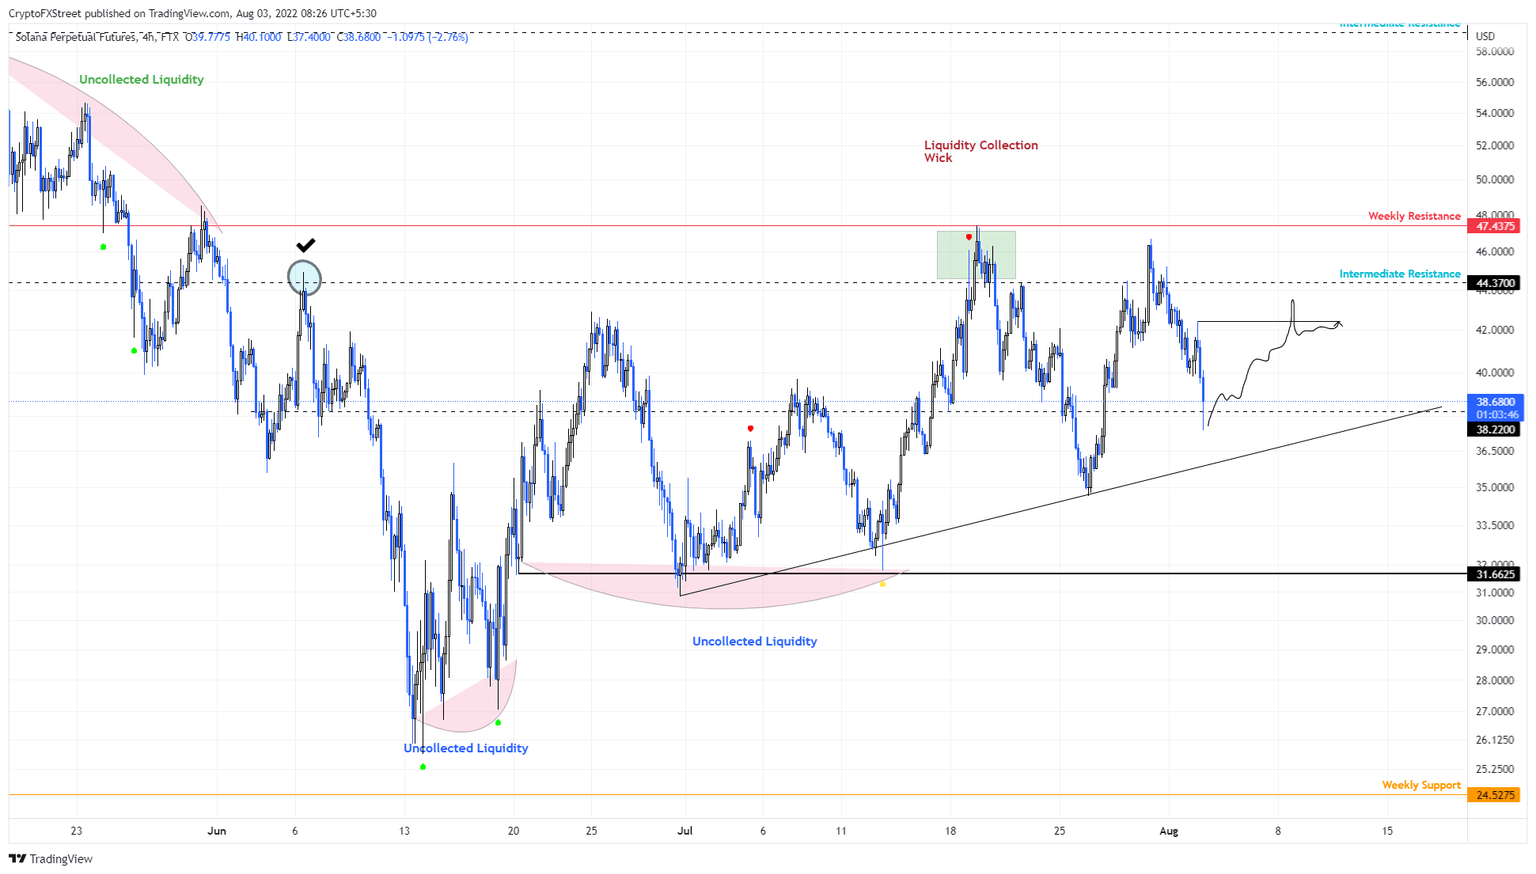Click the red 47.4375 price tag

point(1496,226)
